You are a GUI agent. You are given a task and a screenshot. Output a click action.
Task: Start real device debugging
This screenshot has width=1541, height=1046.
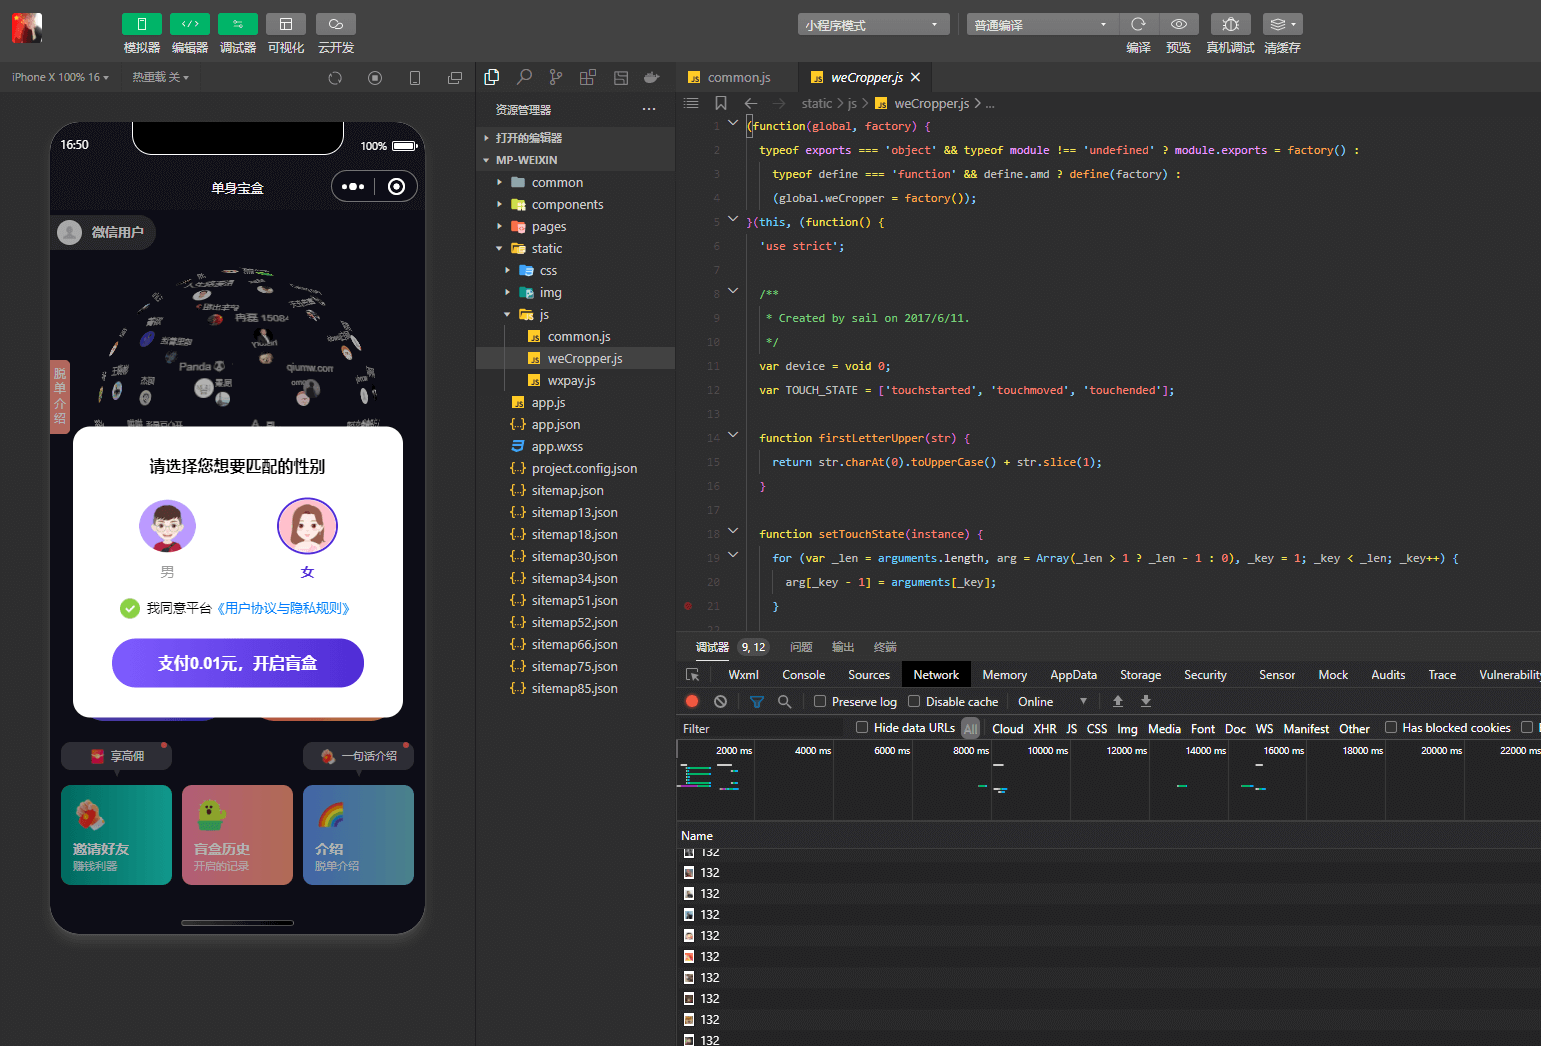[x=1230, y=24]
